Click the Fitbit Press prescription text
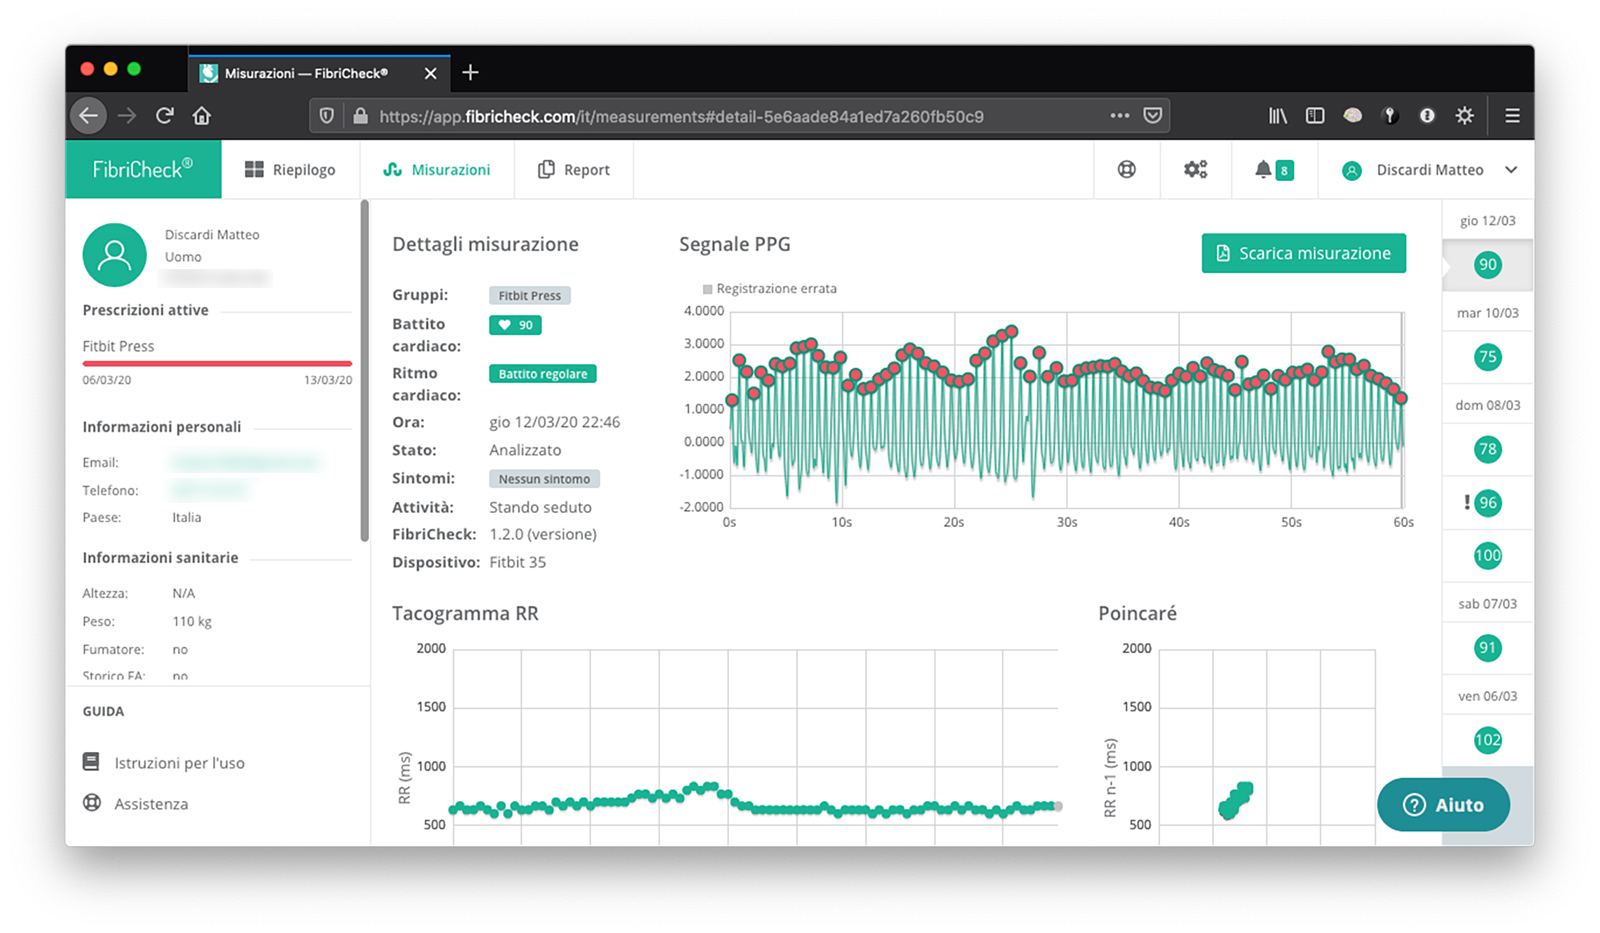The width and height of the screenshot is (1600, 933). [118, 346]
